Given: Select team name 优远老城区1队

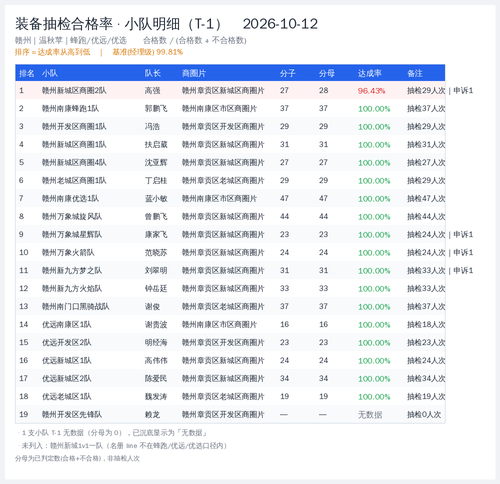Looking at the screenshot, I should [67, 397].
